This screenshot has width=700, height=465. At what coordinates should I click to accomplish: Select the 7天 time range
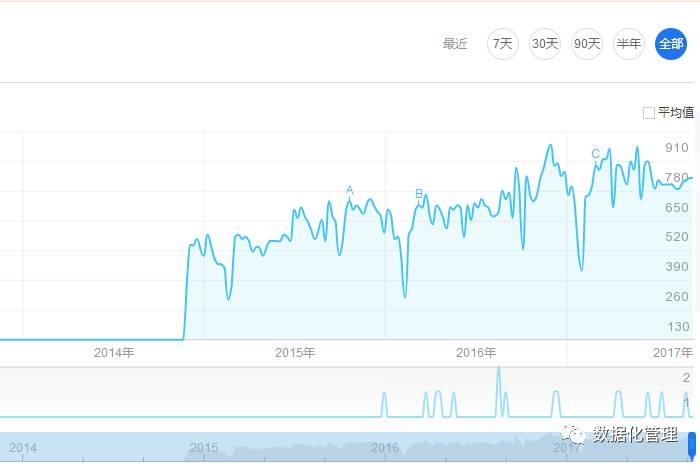click(x=503, y=44)
